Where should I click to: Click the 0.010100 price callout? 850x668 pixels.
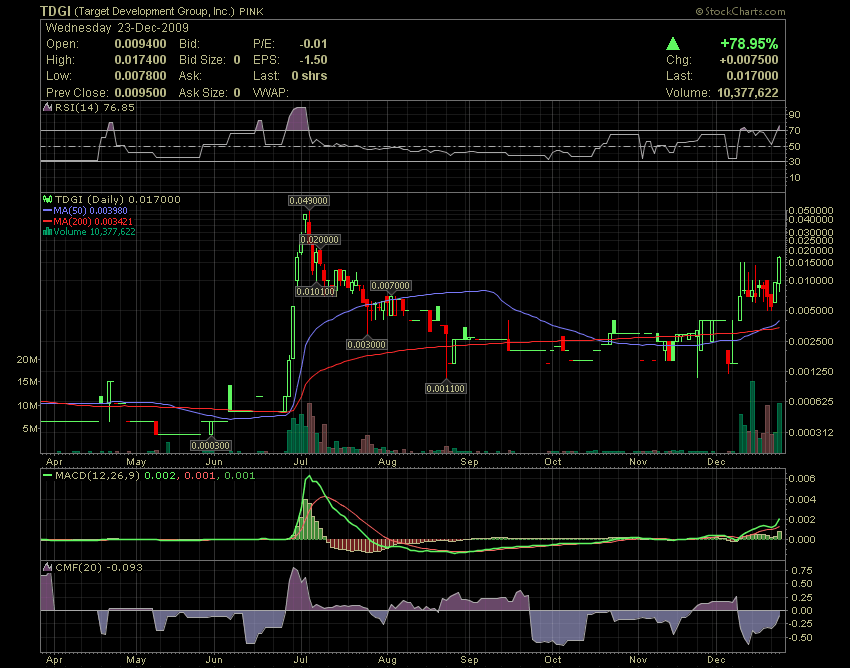pos(316,292)
